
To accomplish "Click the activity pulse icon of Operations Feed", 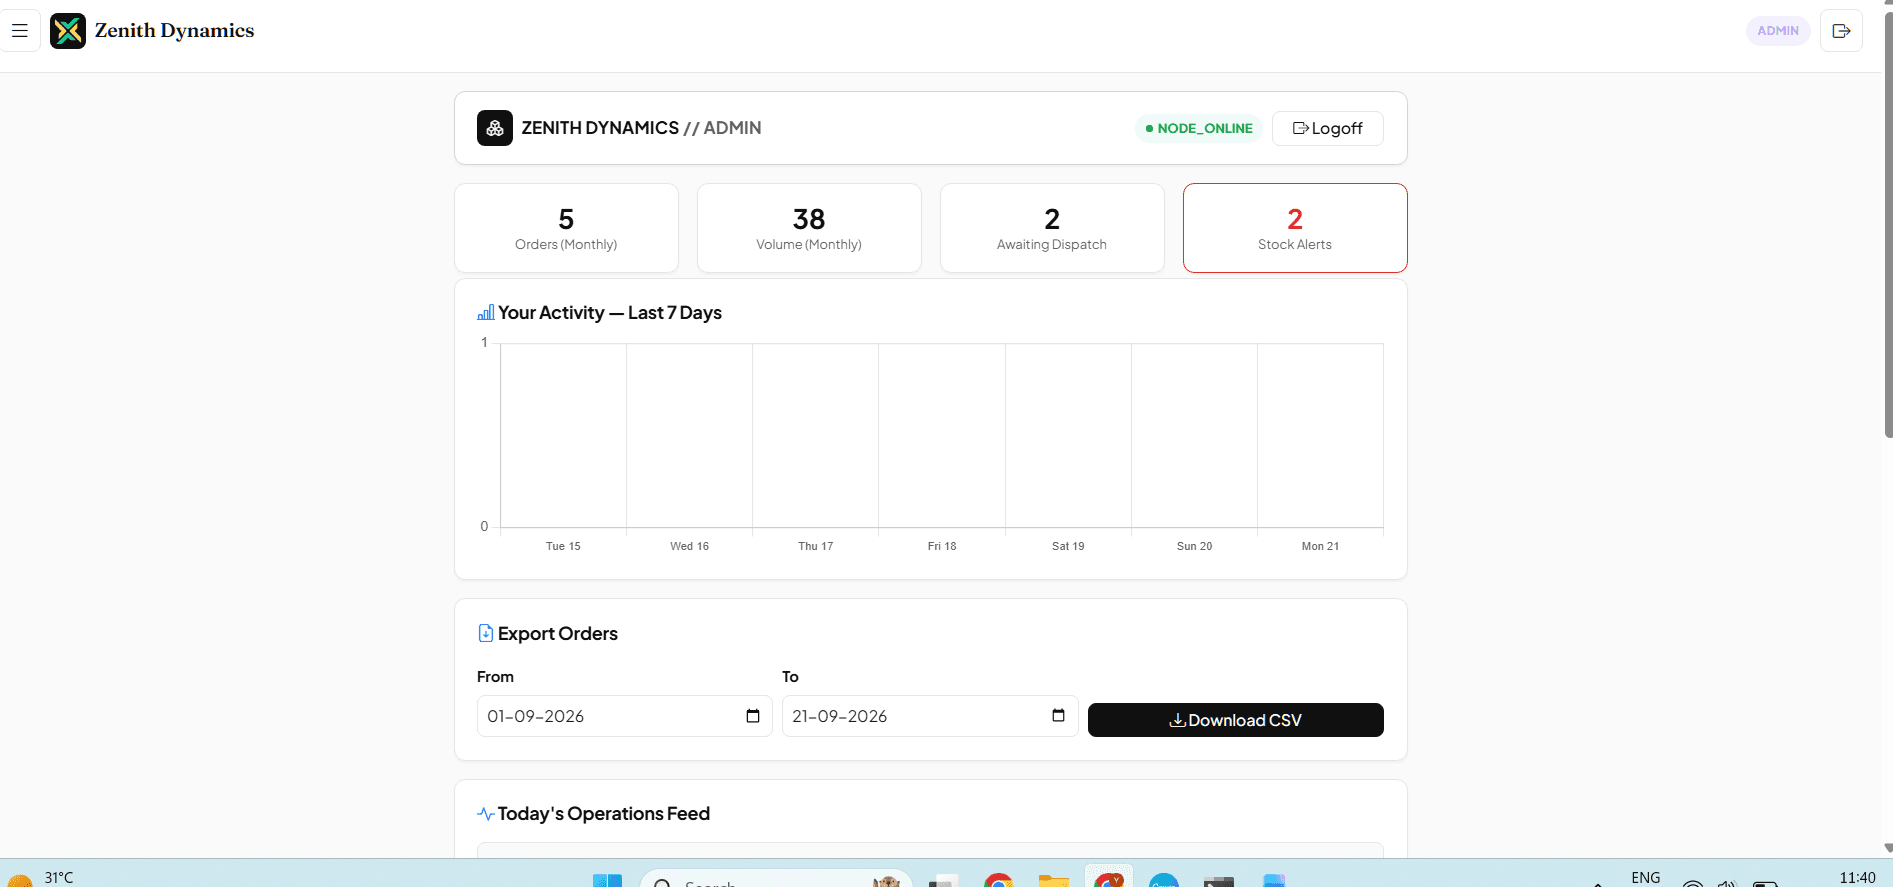I will click(486, 814).
